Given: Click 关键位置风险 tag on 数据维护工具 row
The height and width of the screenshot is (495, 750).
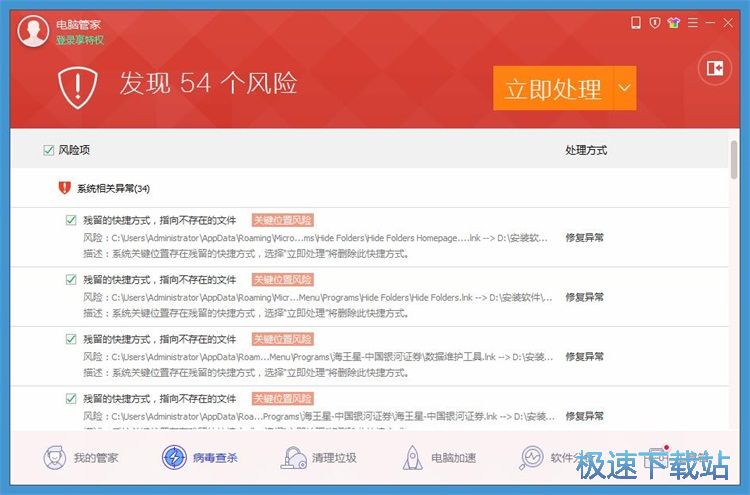Looking at the screenshot, I should click(x=283, y=339).
